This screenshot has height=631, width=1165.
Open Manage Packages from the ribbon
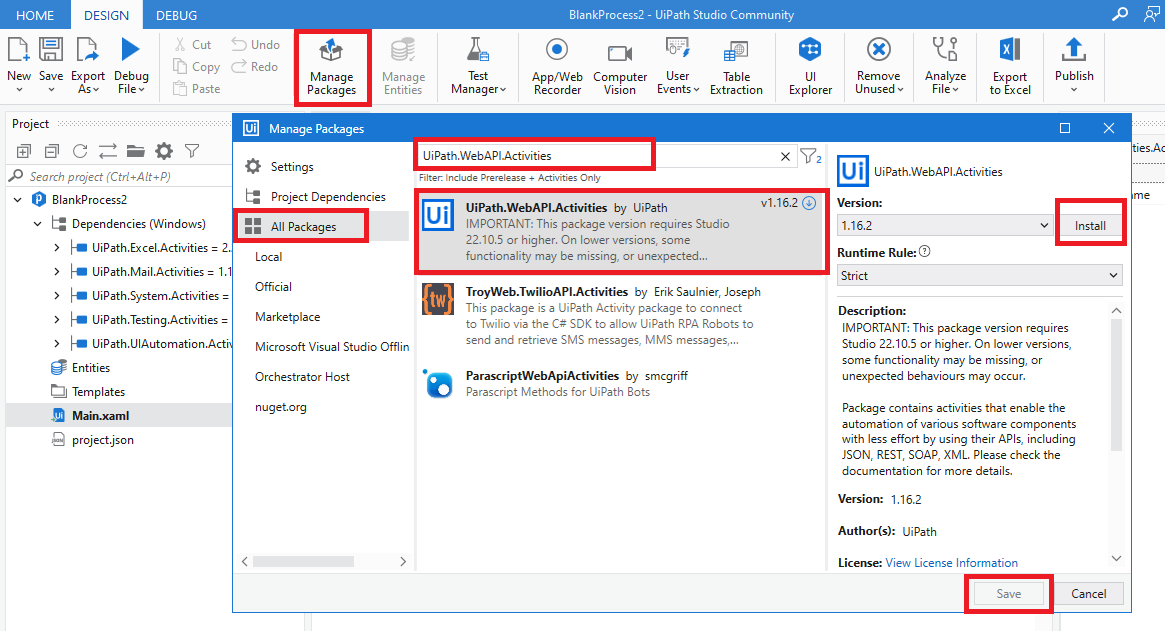tap(331, 68)
